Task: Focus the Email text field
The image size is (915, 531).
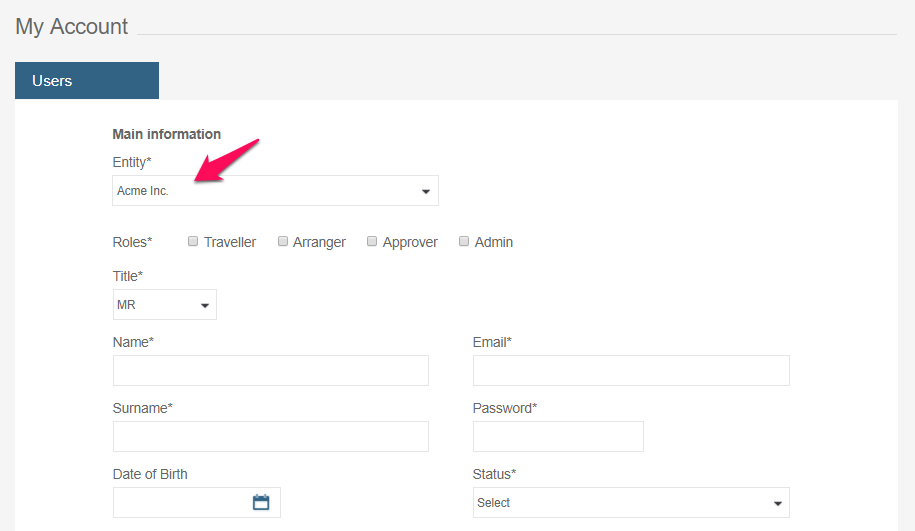Action: 631,370
